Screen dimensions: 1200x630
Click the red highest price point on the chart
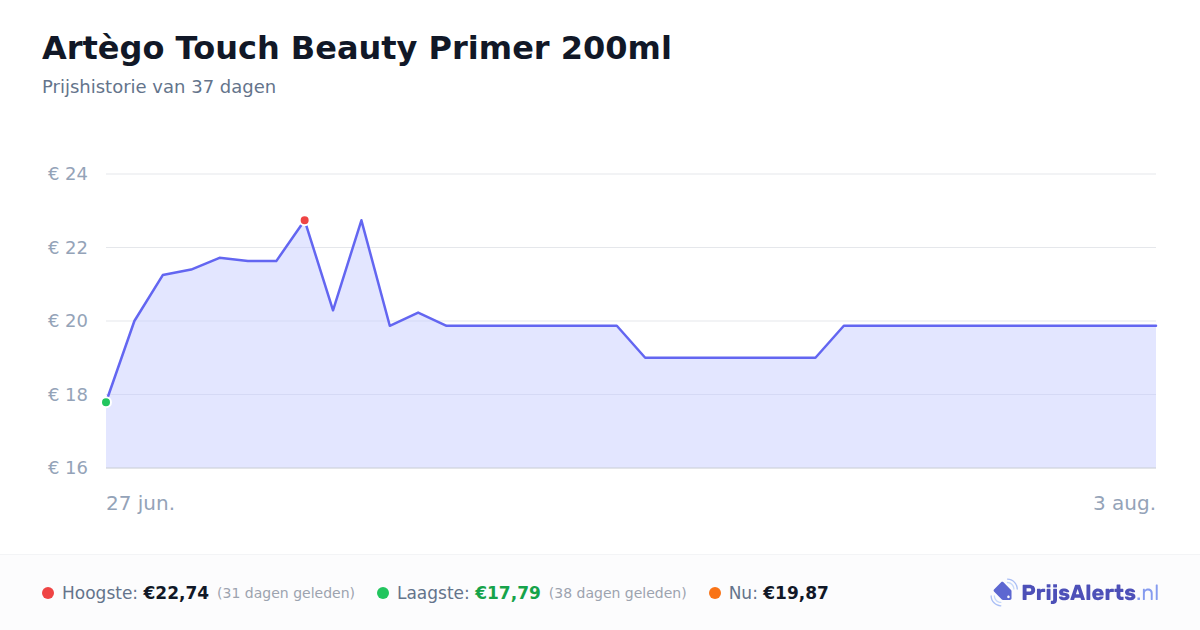(305, 220)
